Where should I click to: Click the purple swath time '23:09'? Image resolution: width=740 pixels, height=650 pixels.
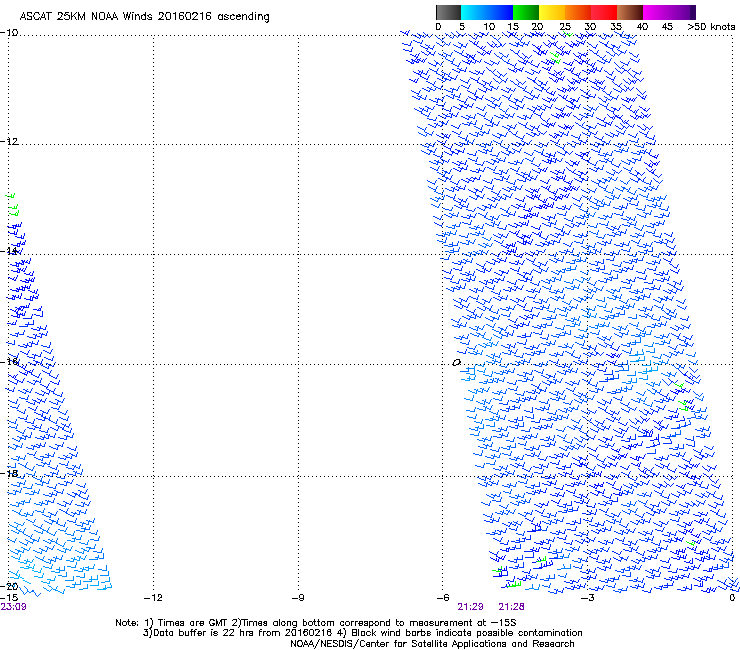click(x=14, y=607)
